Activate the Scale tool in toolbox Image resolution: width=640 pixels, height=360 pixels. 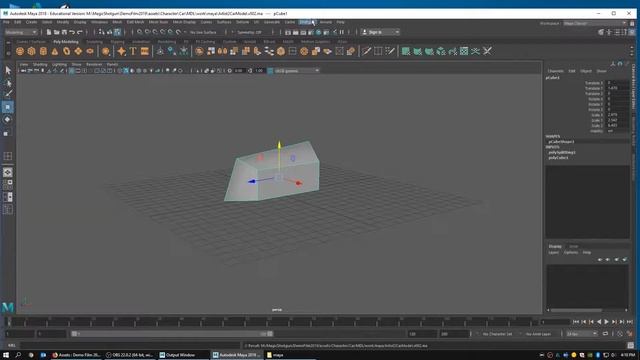[8, 133]
